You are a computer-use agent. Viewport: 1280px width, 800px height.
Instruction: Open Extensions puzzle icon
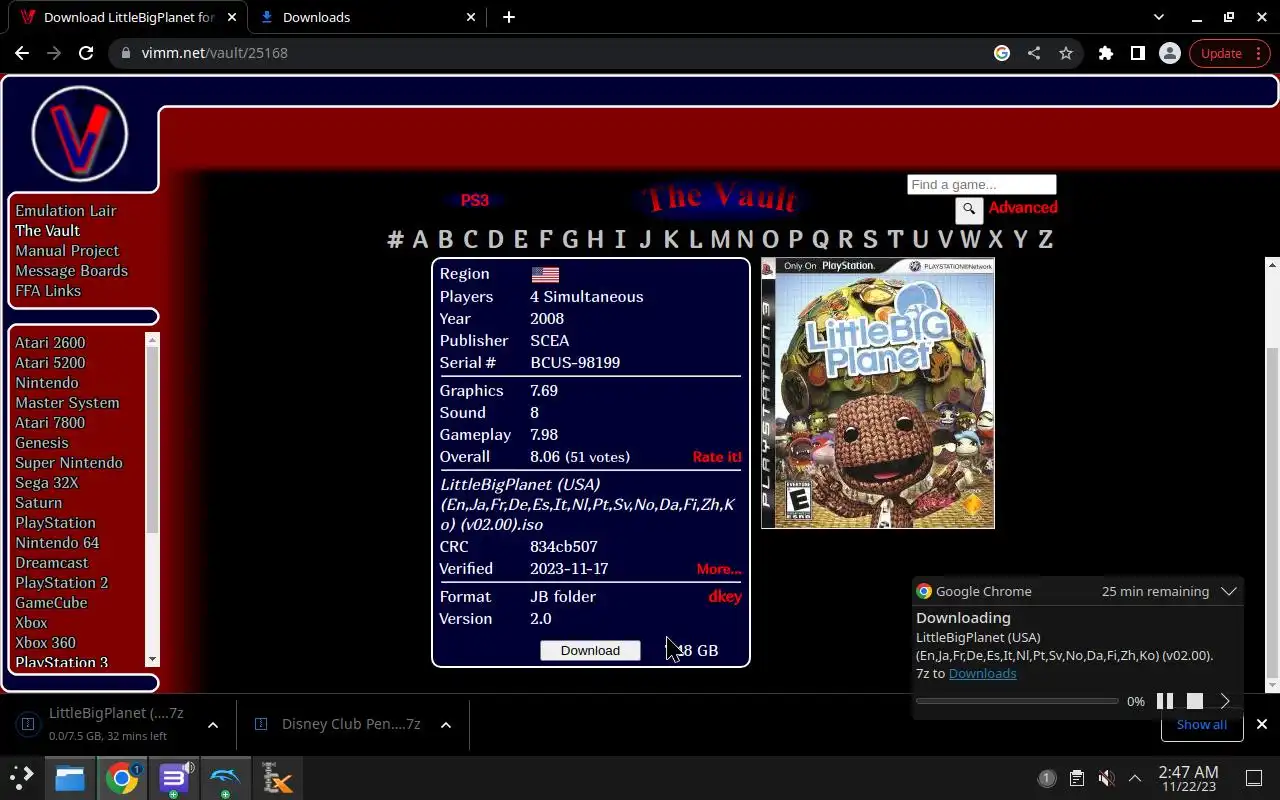[x=1106, y=53]
